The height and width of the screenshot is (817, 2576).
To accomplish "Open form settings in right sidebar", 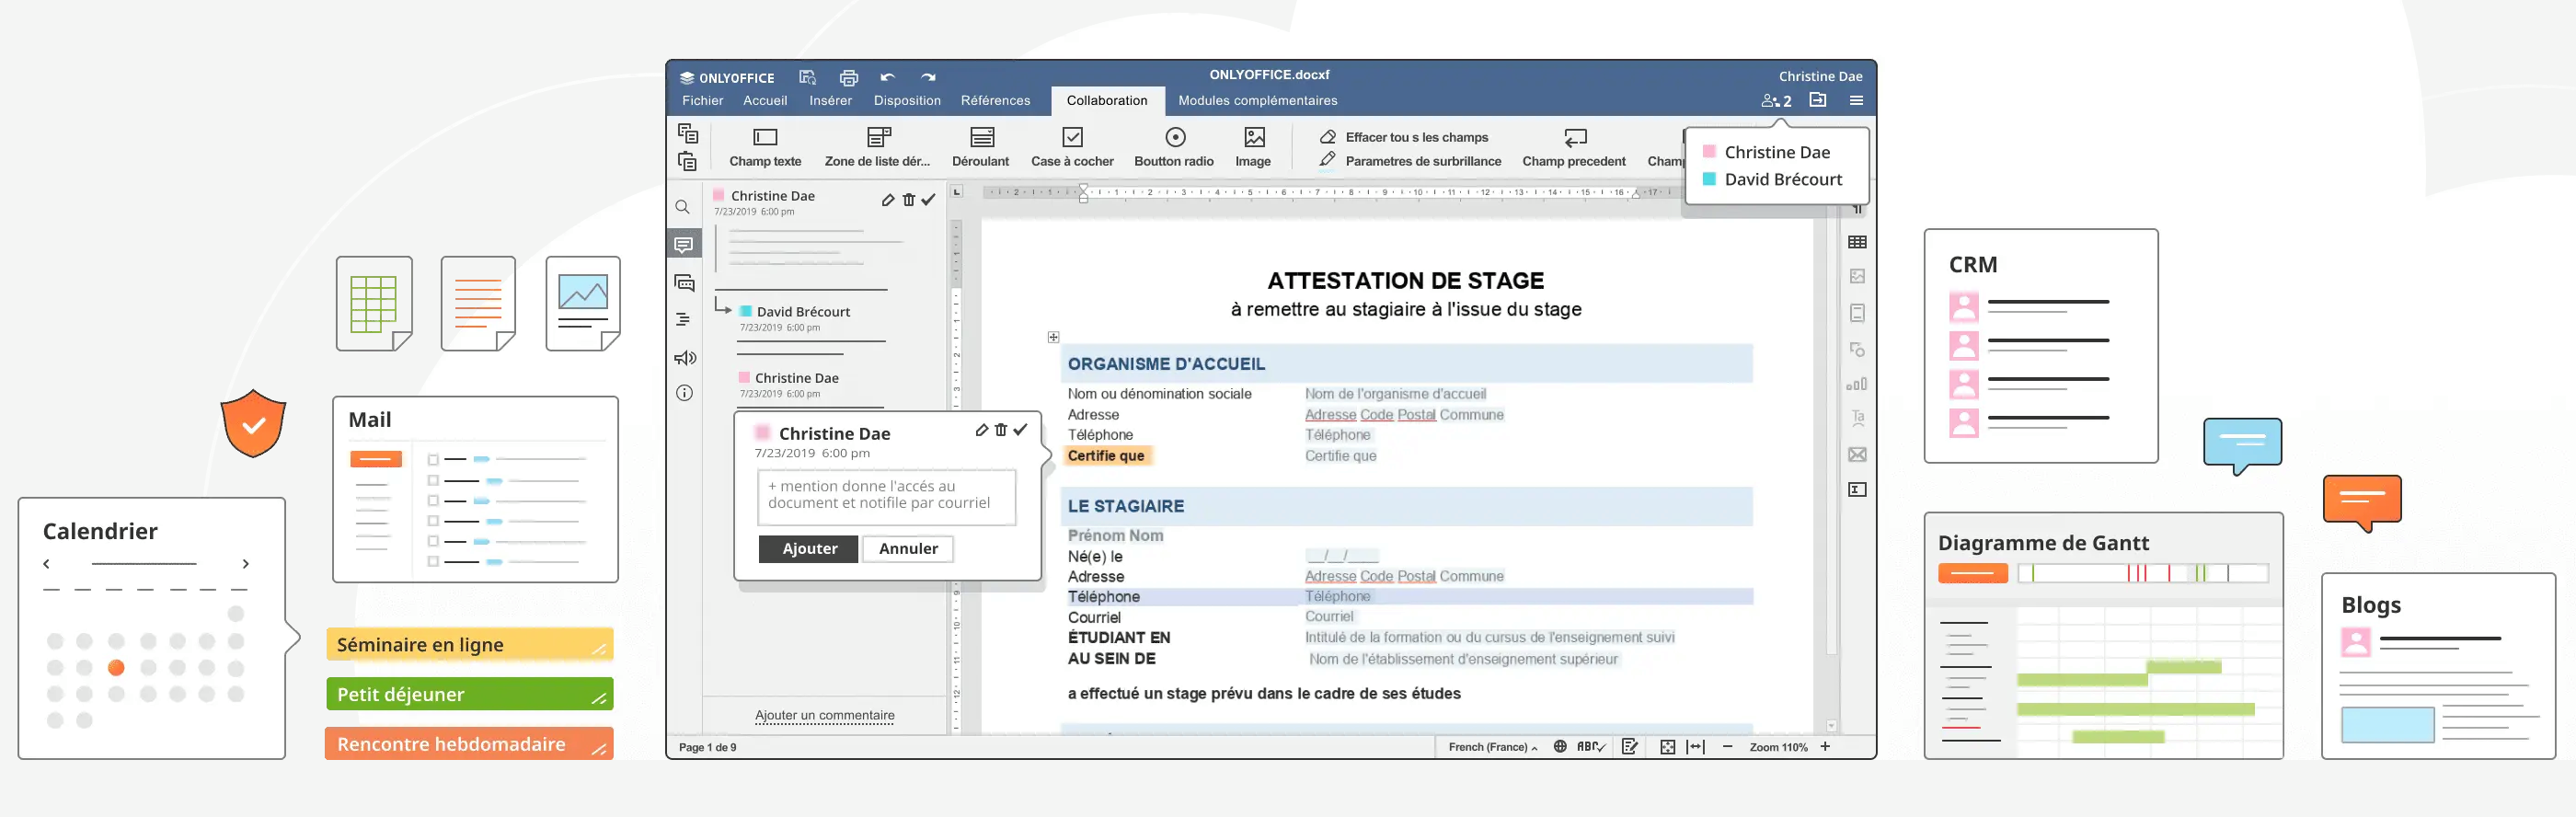I will [1857, 490].
